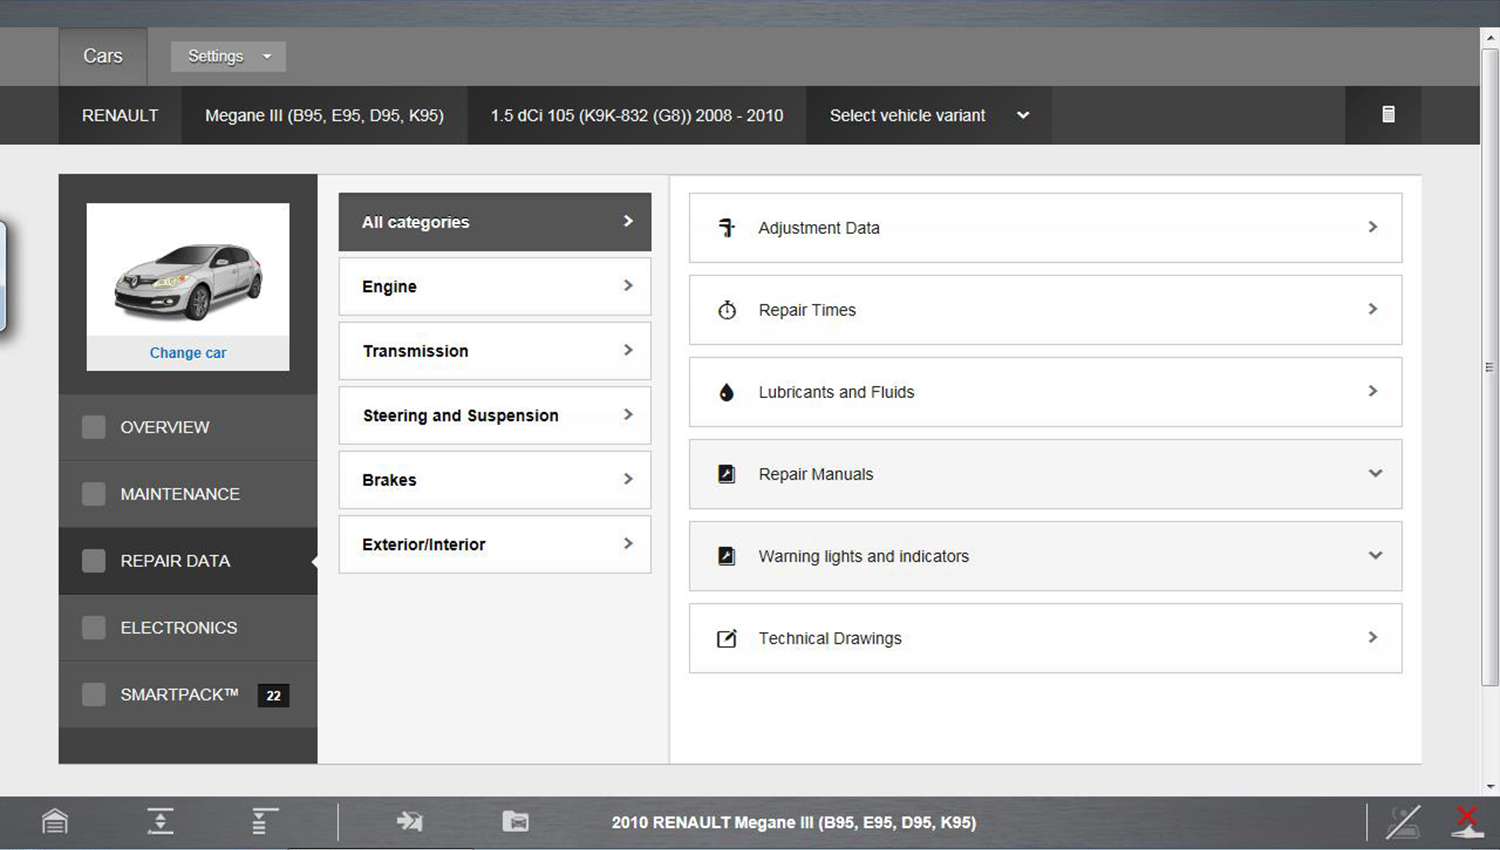Open the Settings menu

pyautogui.click(x=228, y=57)
